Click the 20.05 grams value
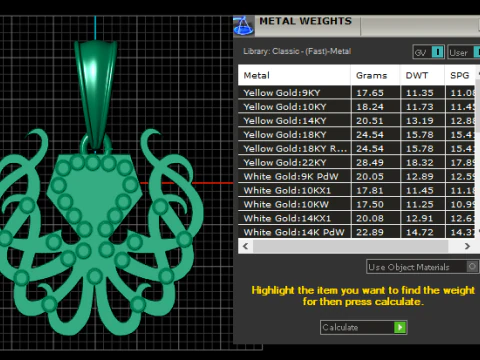480x360 pixels. point(370,177)
